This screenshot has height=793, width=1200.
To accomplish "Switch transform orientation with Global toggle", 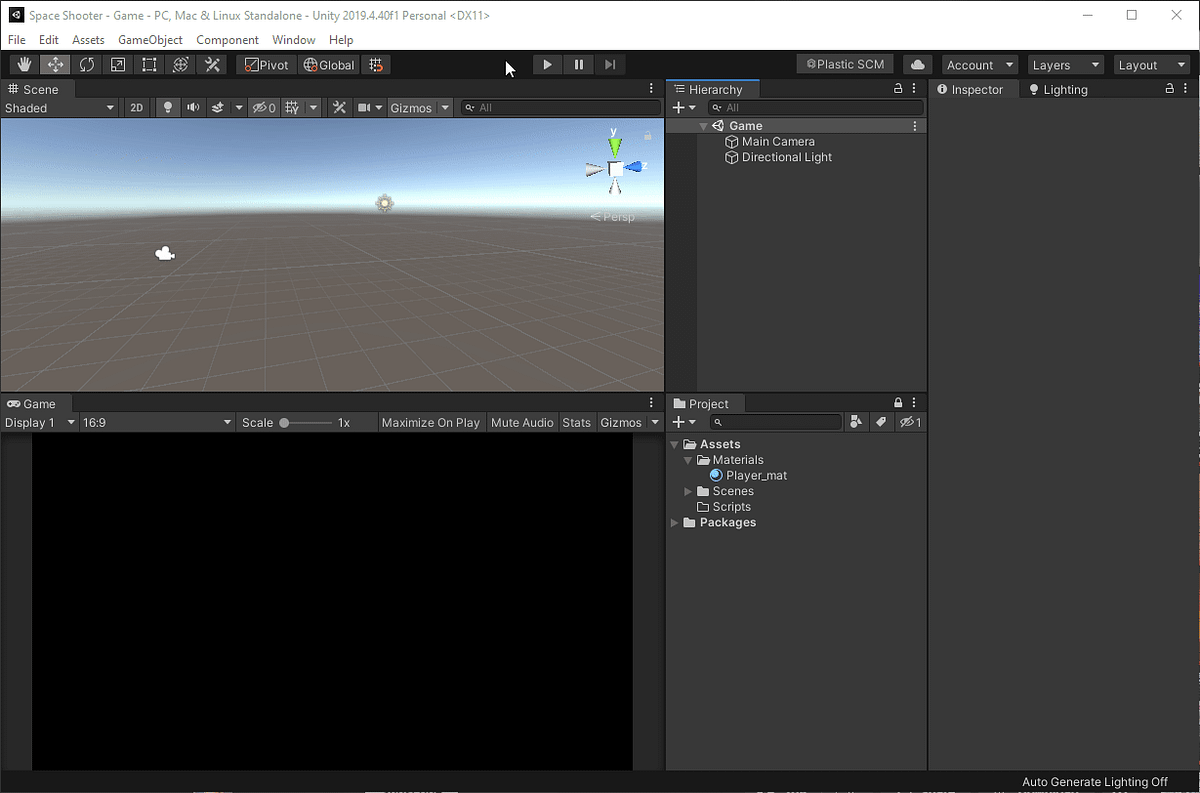I will tap(328, 64).
